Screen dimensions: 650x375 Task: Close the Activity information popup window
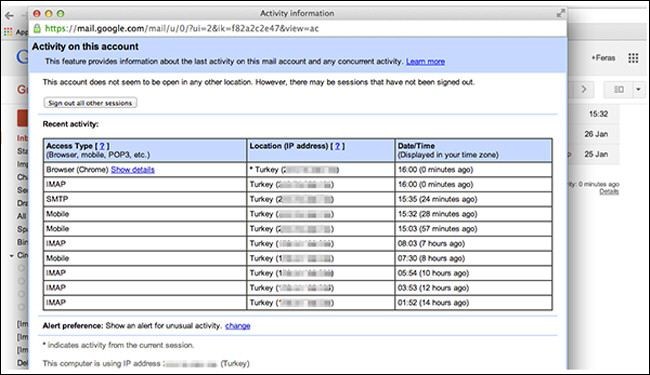point(36,13)
